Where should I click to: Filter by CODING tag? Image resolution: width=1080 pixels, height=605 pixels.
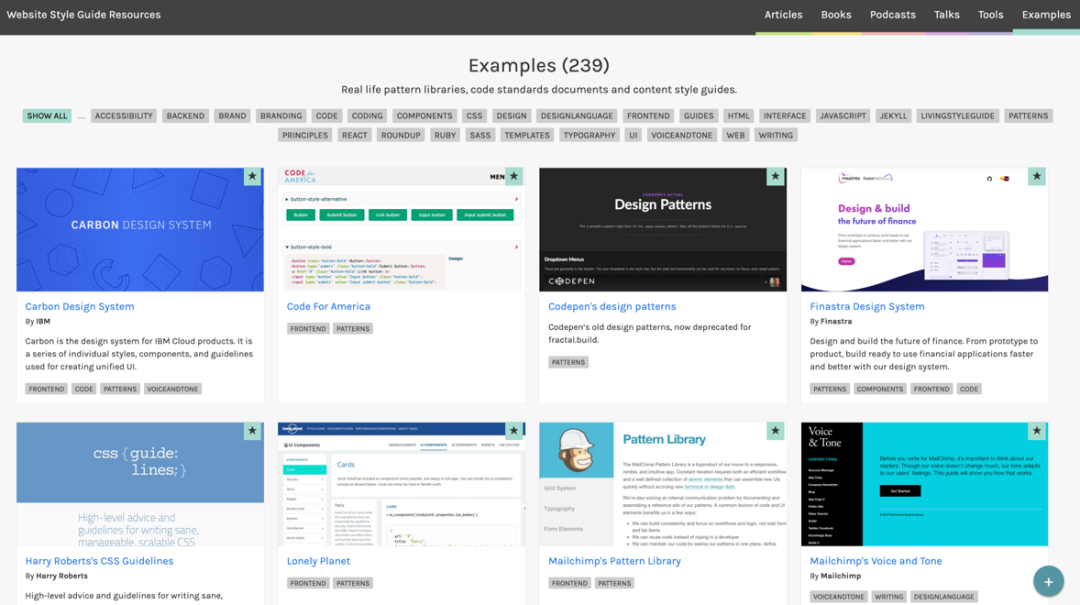click(367, 116)
